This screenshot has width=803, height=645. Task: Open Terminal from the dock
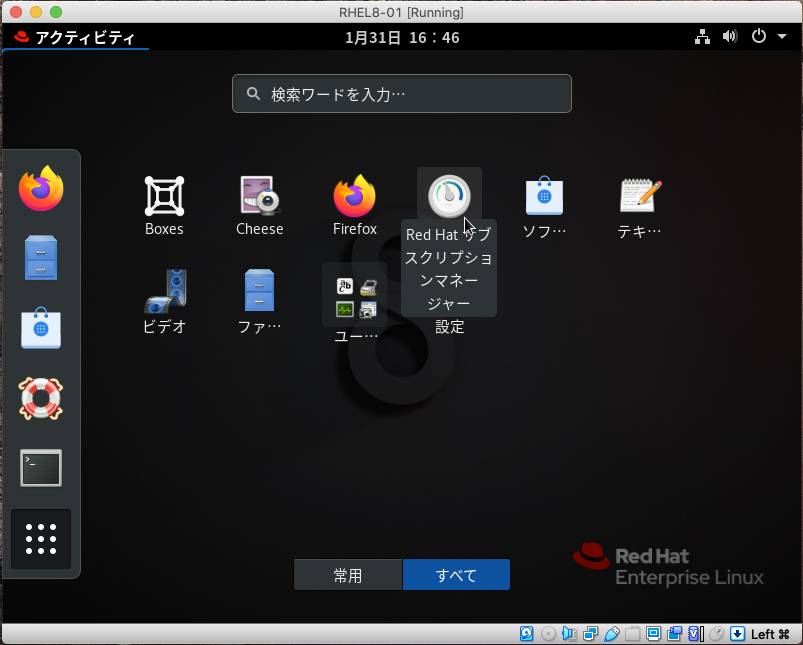pyautogui.click(x=40, y=468)
